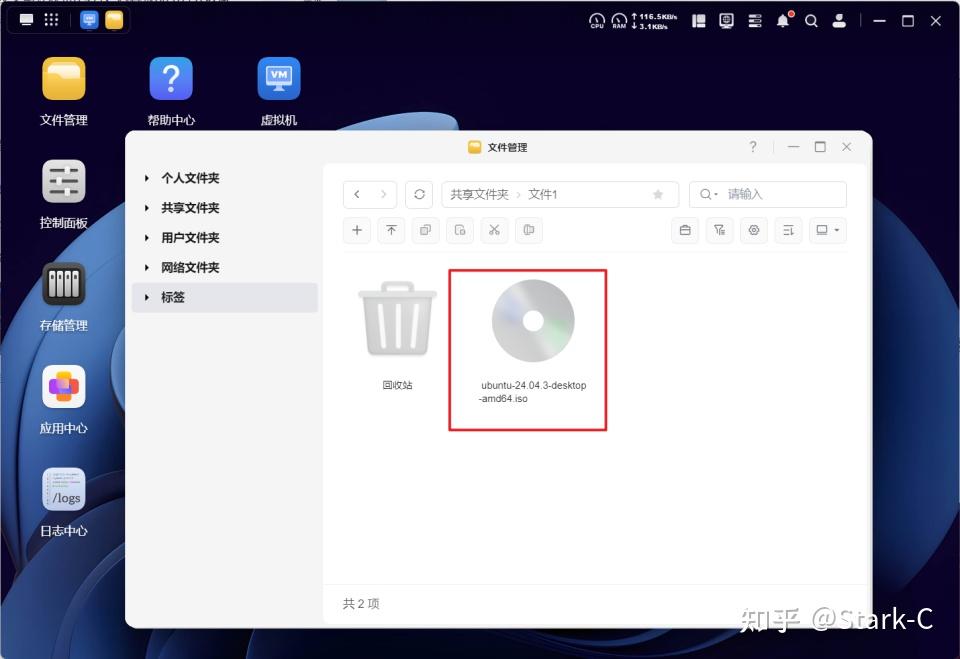Click the network speed indicator
This screenshot has height=659, width=960.
[654, 21]
